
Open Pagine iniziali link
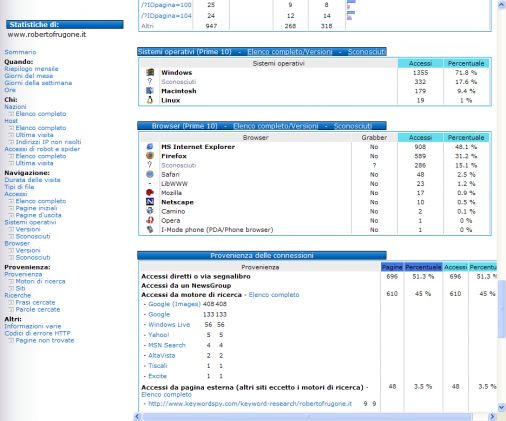pyautogui.click(x=36, y=208)
